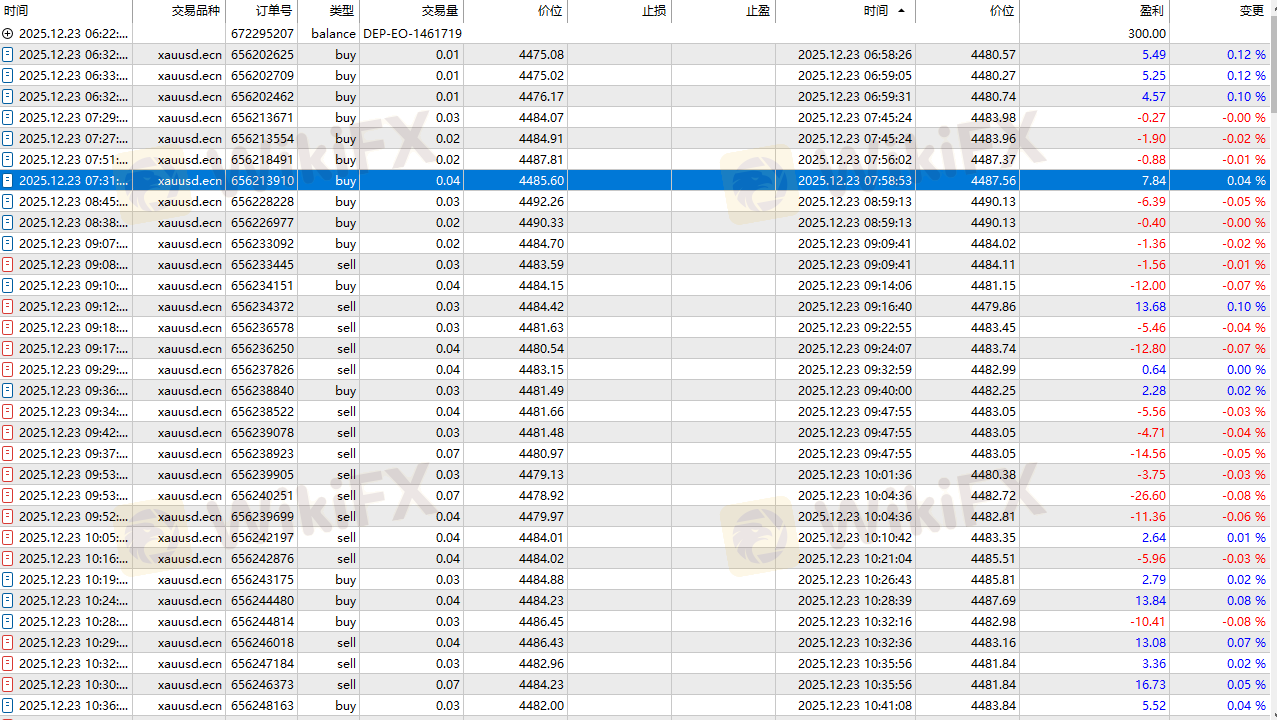Click the buy icon for order 656202625
The width and height of the screenshot is (1277, 720).
point(8,54)
